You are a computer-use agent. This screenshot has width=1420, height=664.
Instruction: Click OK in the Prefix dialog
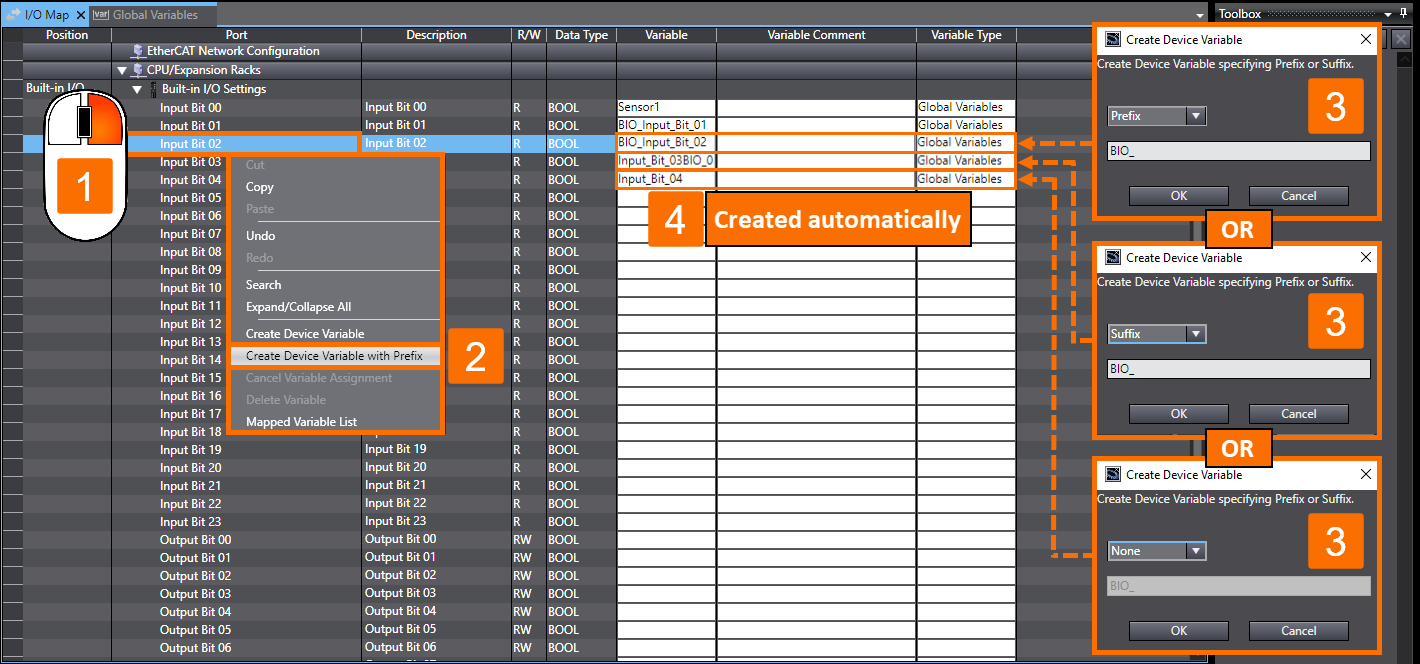[1178, 195]
